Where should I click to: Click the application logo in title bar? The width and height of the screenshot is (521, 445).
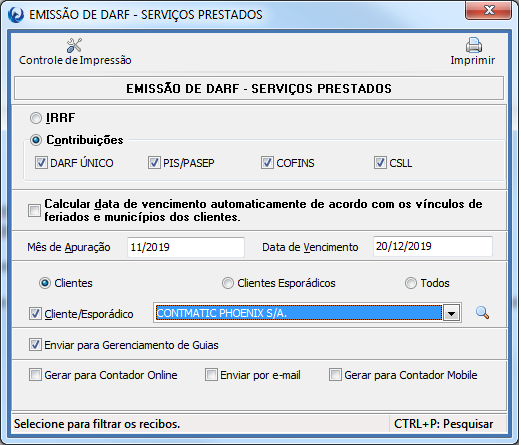(16, 15)
